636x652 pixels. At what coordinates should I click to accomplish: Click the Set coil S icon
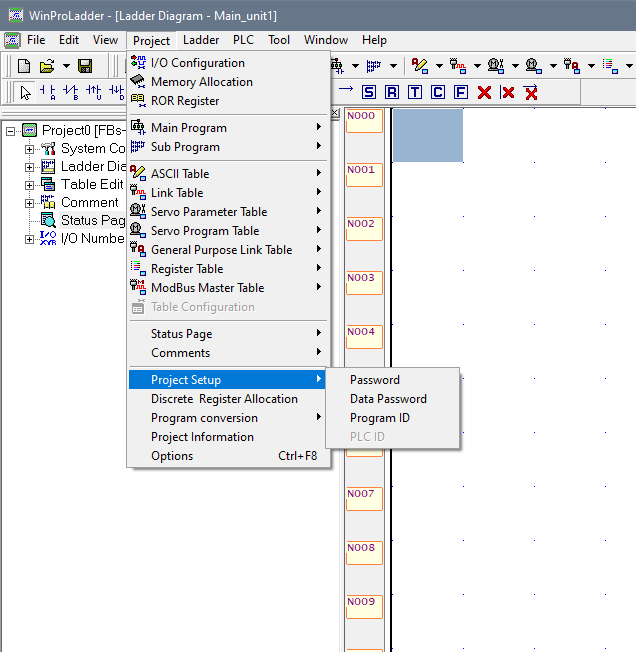[369, 92]
